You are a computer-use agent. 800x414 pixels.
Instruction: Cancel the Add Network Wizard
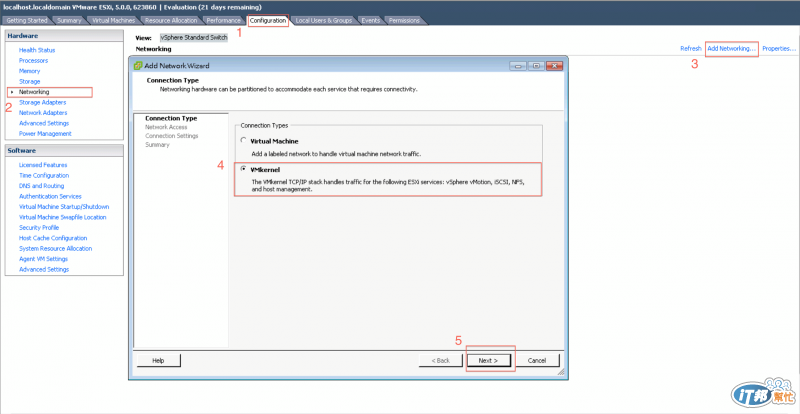pyautogui.click(x=537, y=360)
